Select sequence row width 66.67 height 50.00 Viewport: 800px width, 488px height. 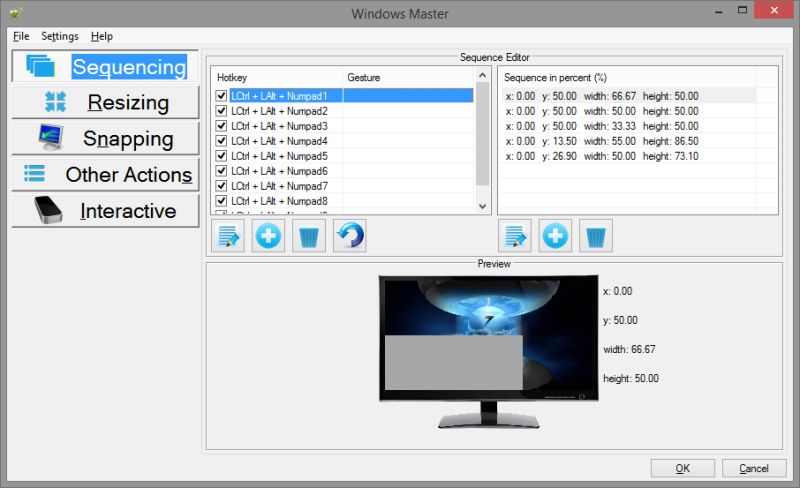pyautogui.click(x=629, y=96)
